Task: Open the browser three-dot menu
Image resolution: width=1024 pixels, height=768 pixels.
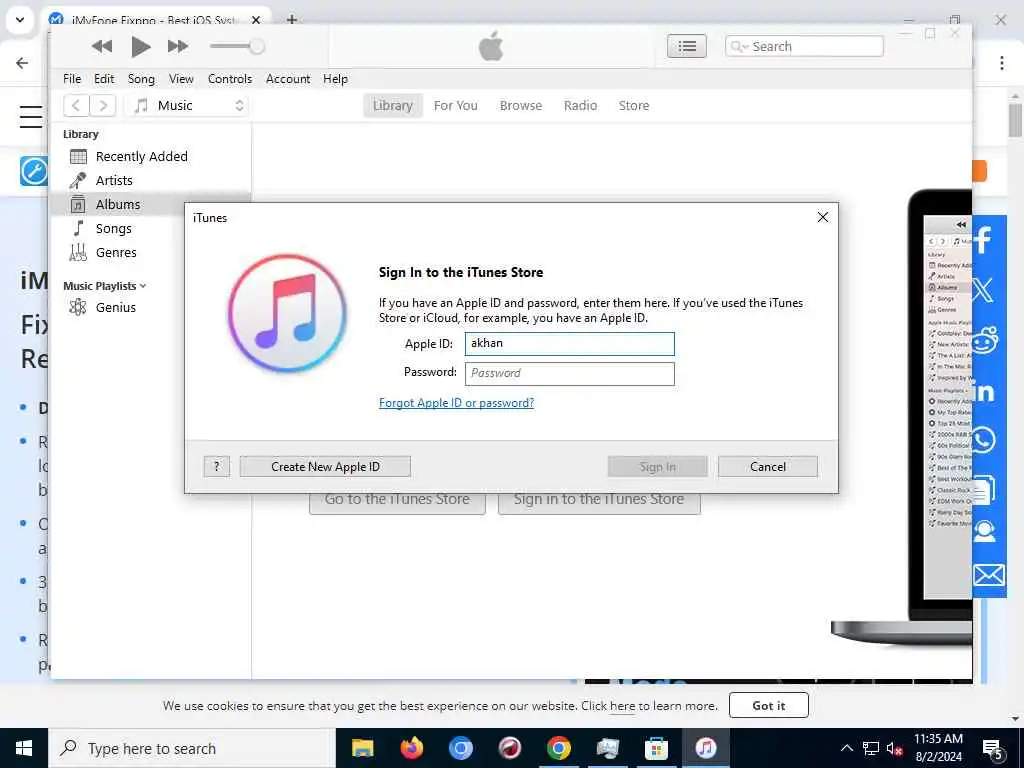Action: tap(1002, 63)
